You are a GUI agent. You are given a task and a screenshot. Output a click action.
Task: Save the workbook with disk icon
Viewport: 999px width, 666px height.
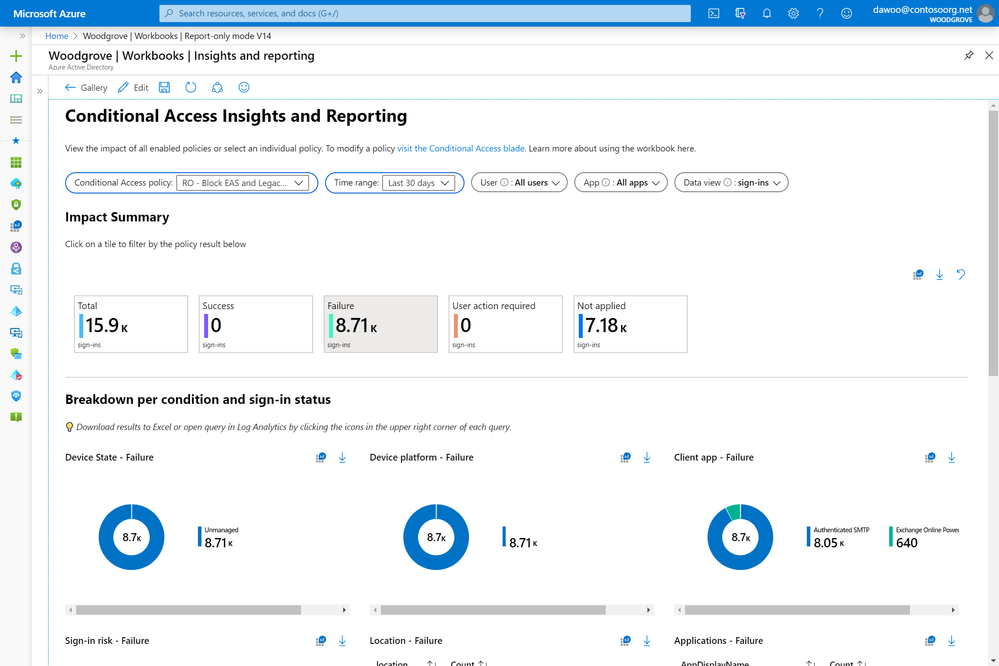(164, 87)
